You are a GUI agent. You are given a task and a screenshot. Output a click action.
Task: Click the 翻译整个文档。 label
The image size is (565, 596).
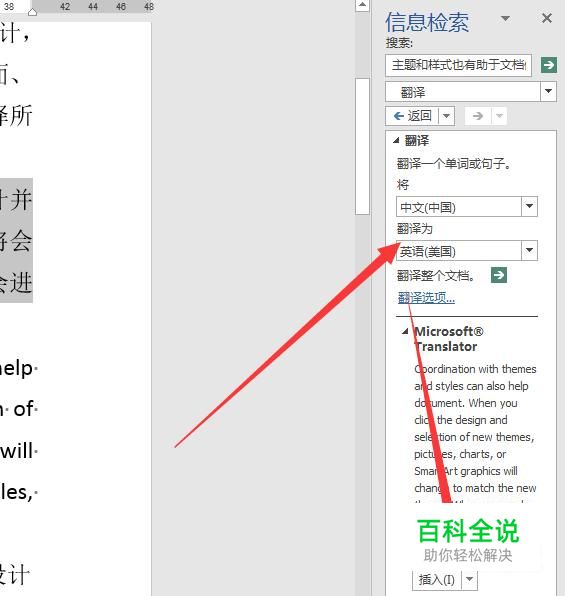(436, 275)
